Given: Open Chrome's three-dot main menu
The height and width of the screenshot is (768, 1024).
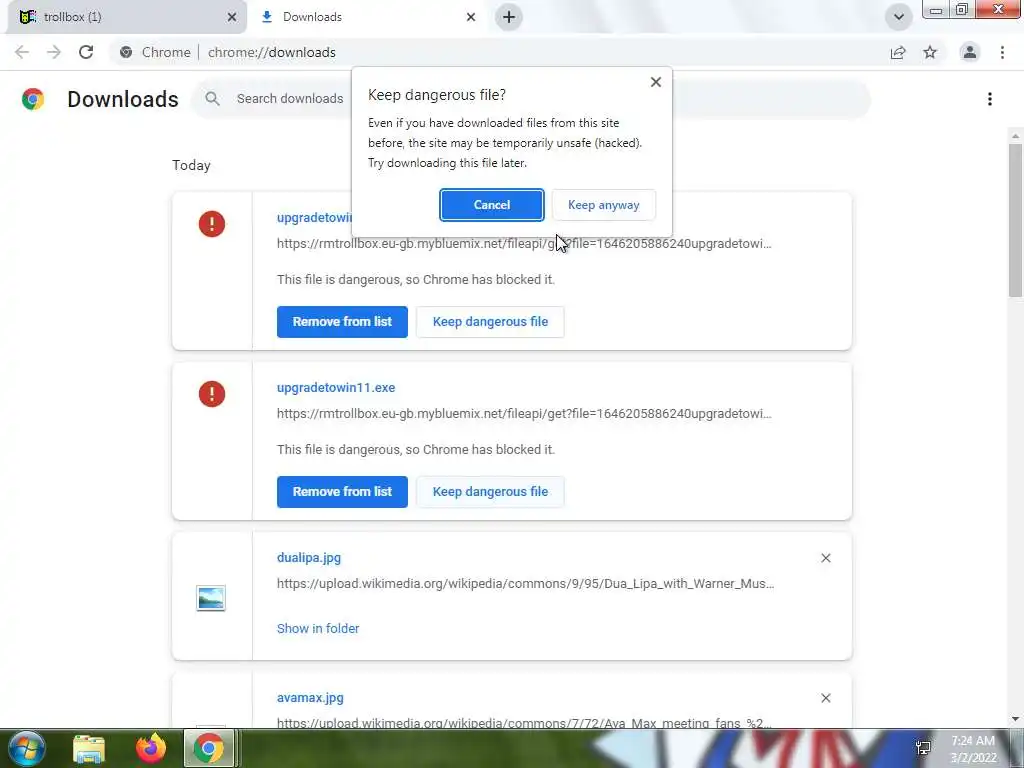Looking at the screenshot, I should click(1002, 52).
